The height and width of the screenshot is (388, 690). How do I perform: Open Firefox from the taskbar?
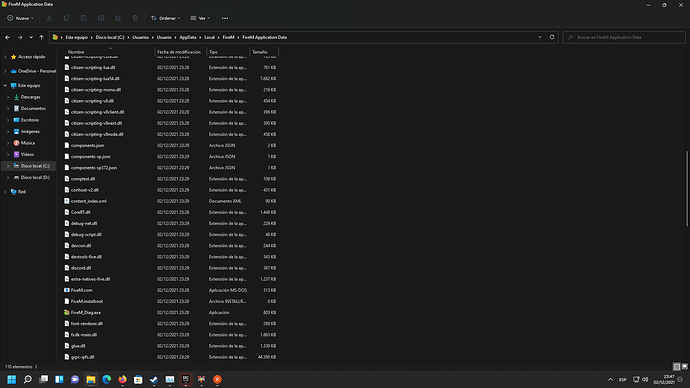pyautogui.click(x=122, y=379)
